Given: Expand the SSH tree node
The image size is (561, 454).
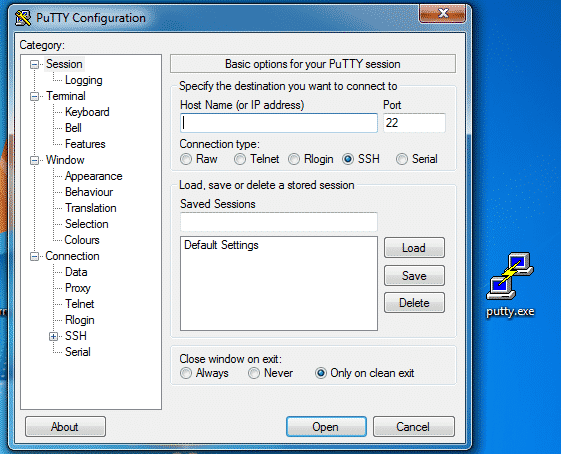Looking at the screenshot, I should point(53,336).
